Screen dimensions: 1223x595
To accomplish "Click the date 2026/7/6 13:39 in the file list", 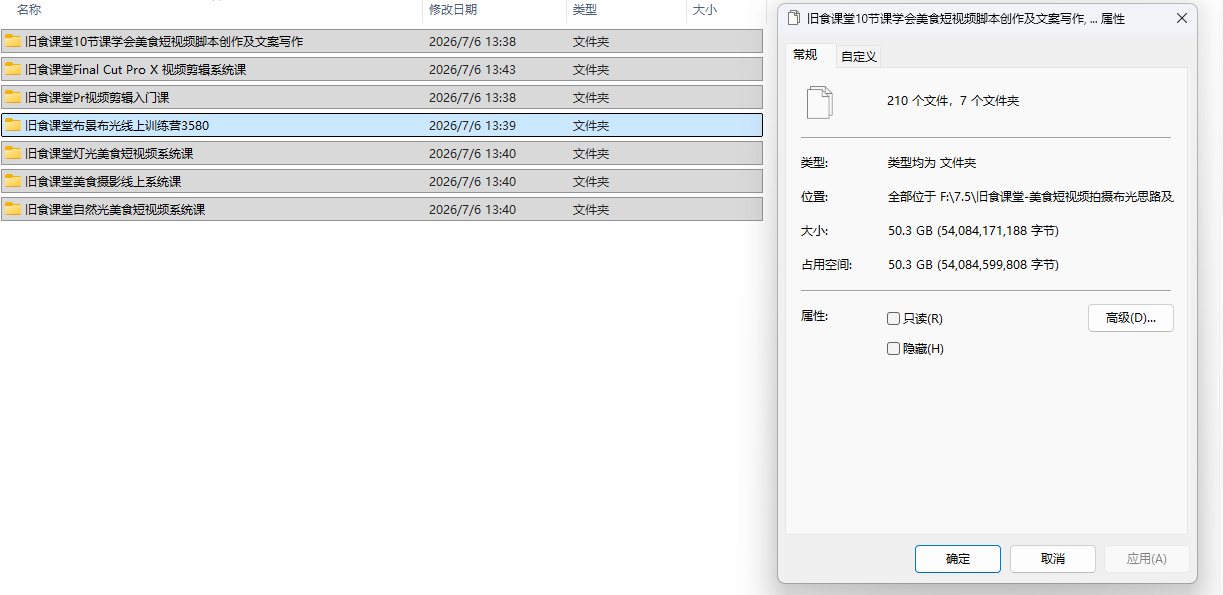I will 472,126.
